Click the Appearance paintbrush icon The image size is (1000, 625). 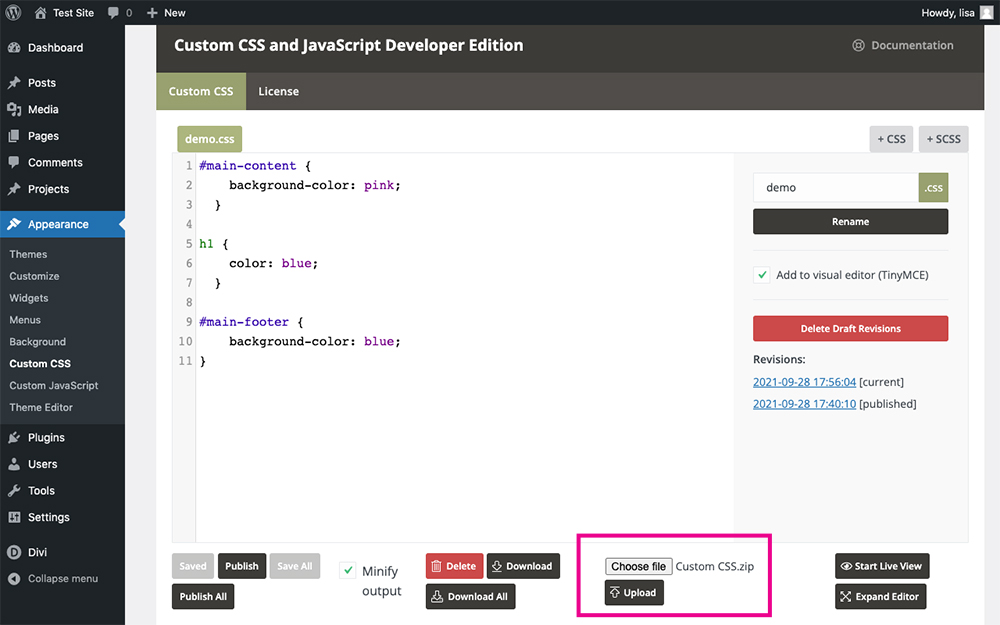tap(14, 224)
